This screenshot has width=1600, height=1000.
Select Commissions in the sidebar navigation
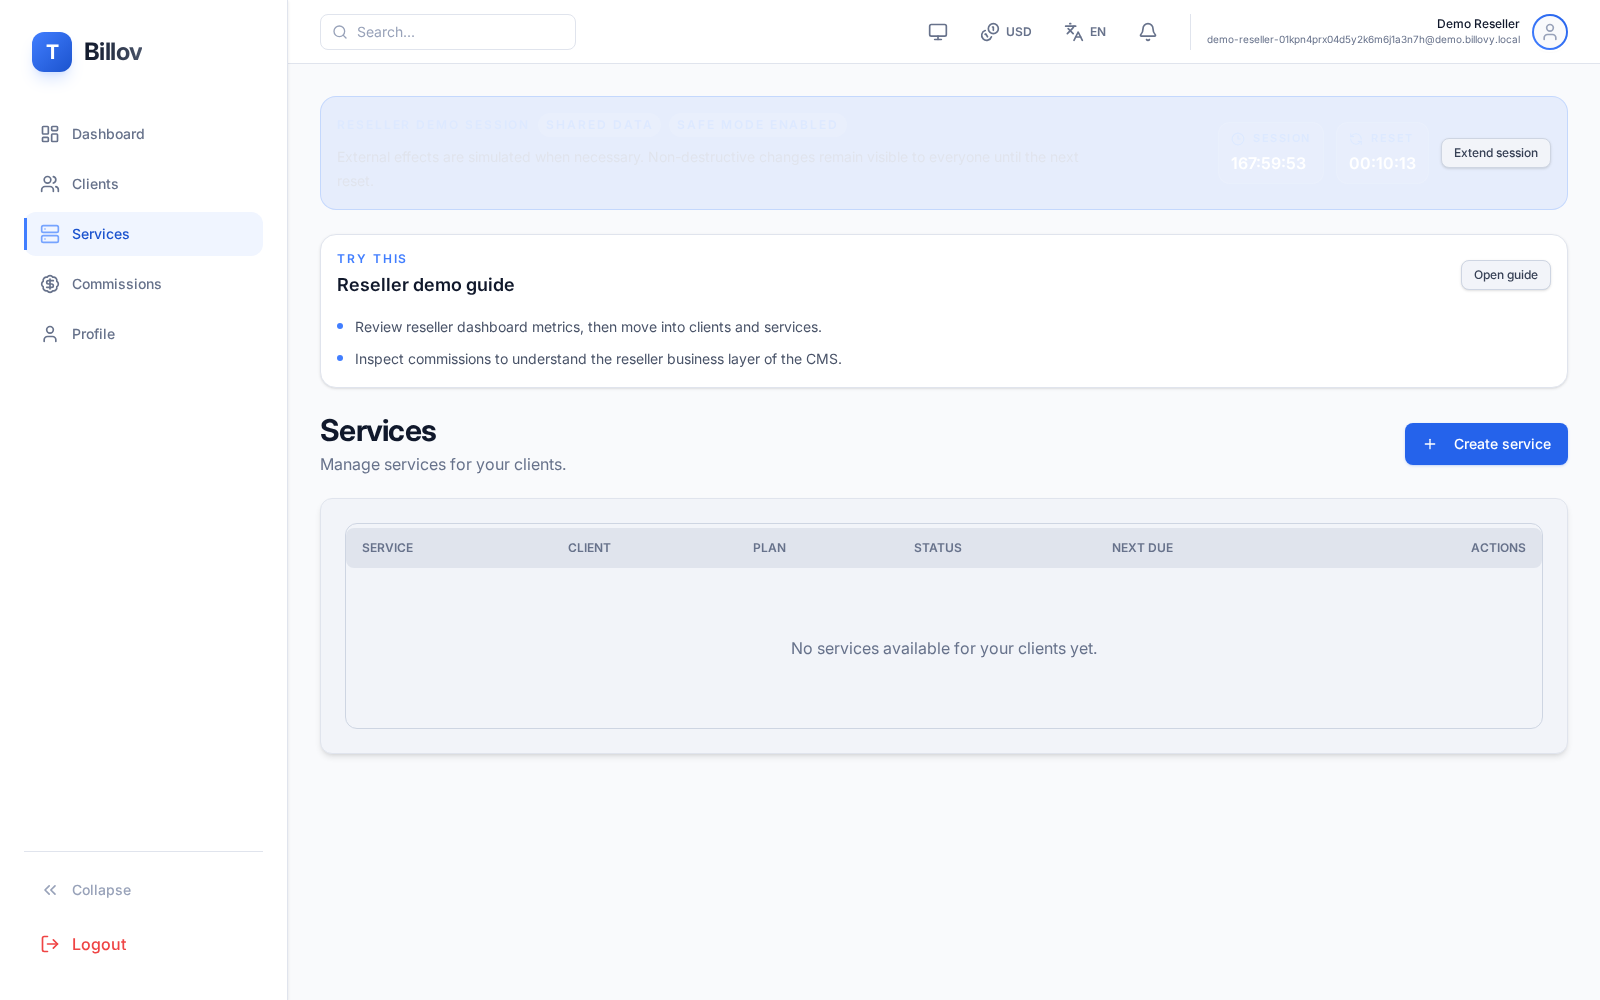[116, 284]
